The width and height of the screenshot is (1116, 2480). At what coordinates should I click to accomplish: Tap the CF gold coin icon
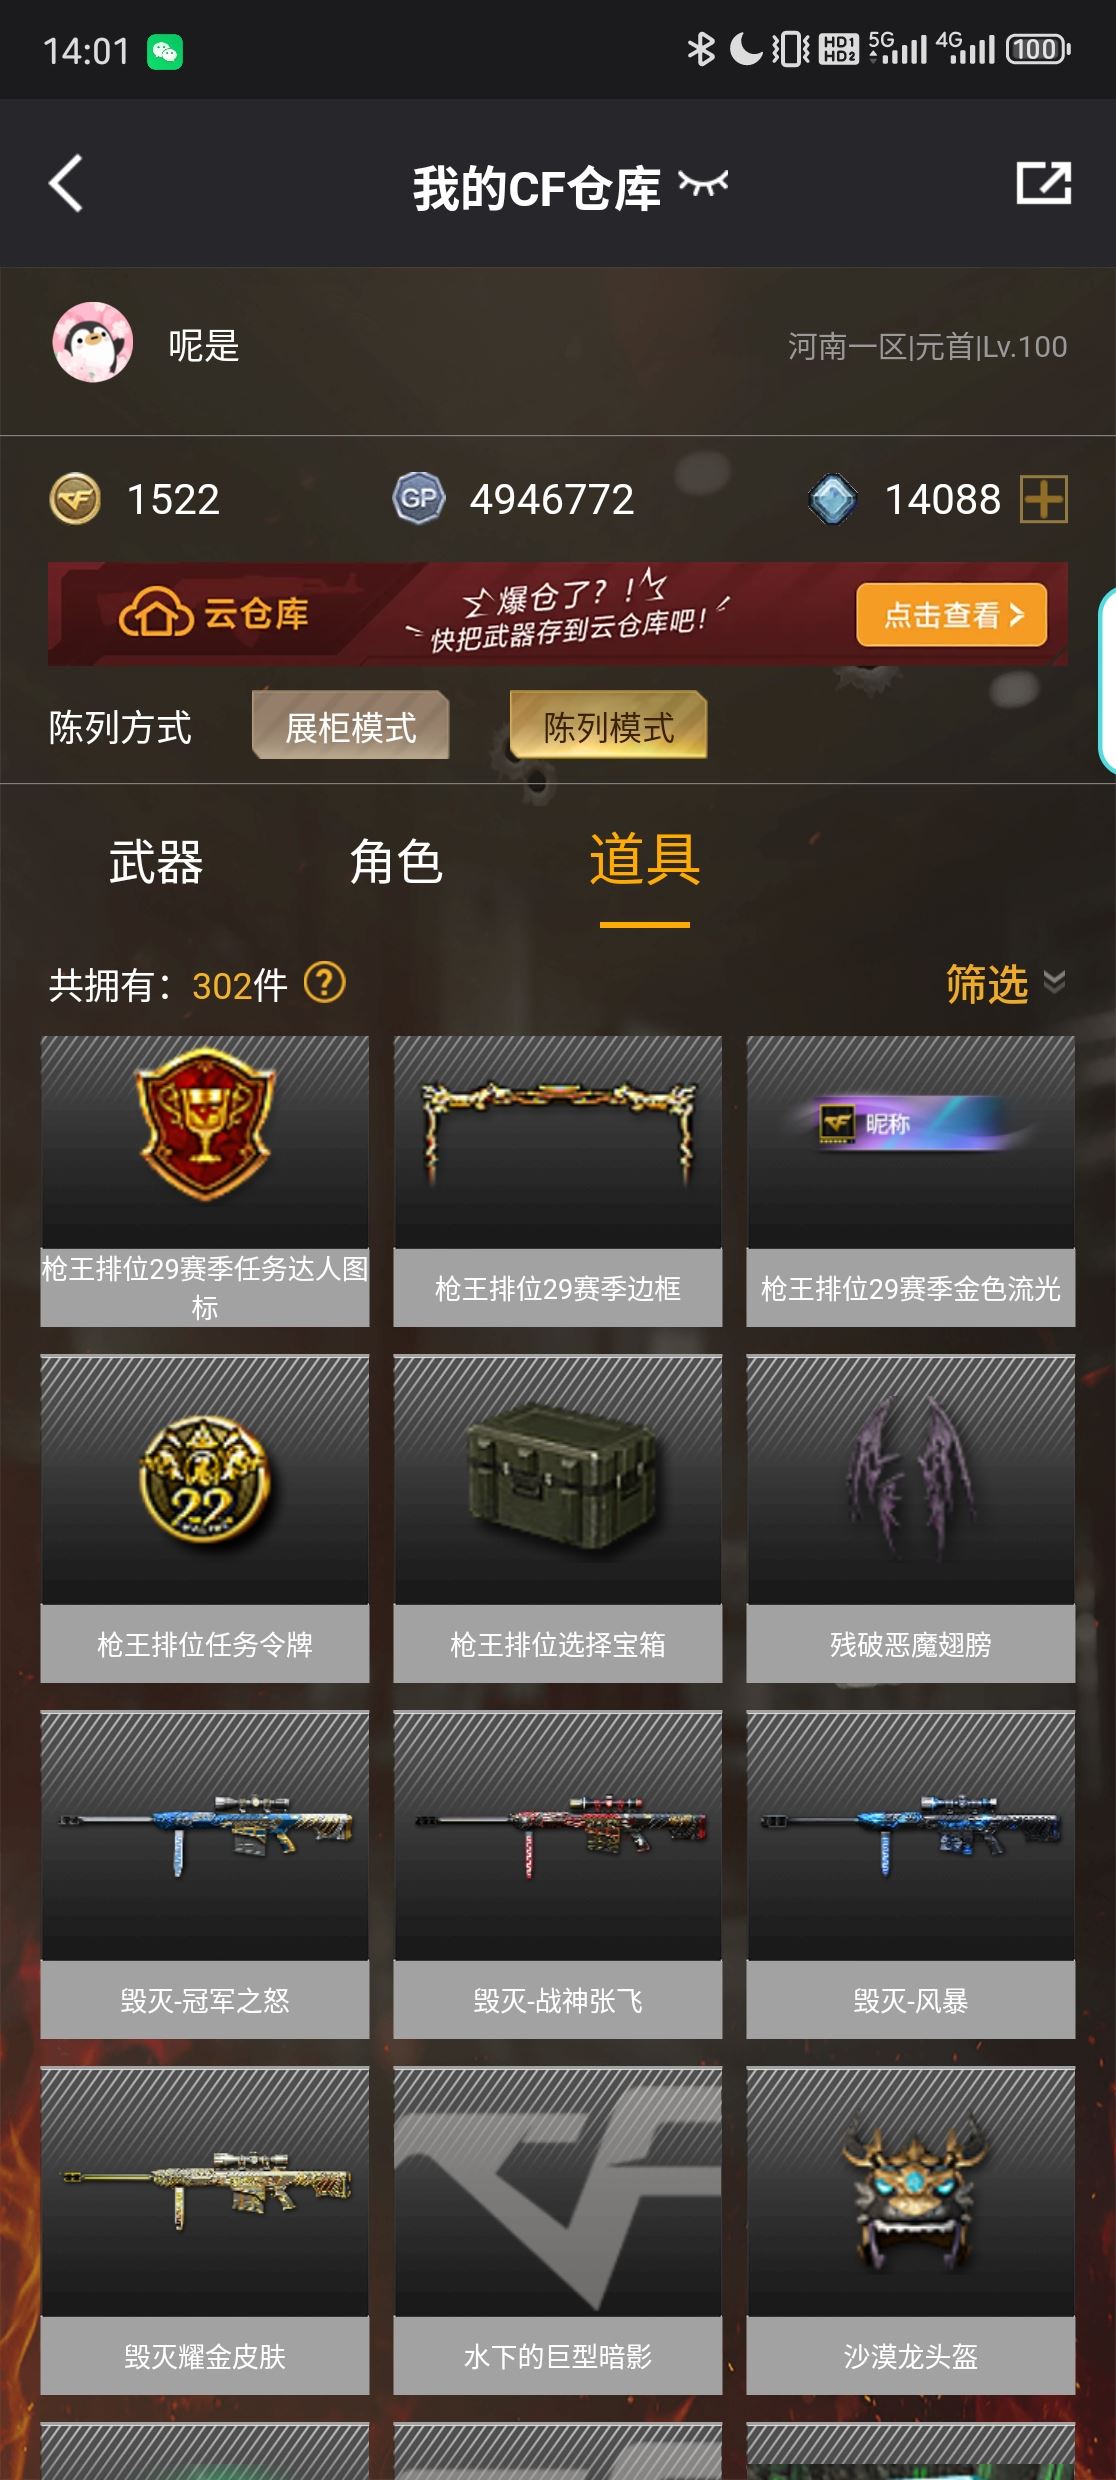pos(75,499)
